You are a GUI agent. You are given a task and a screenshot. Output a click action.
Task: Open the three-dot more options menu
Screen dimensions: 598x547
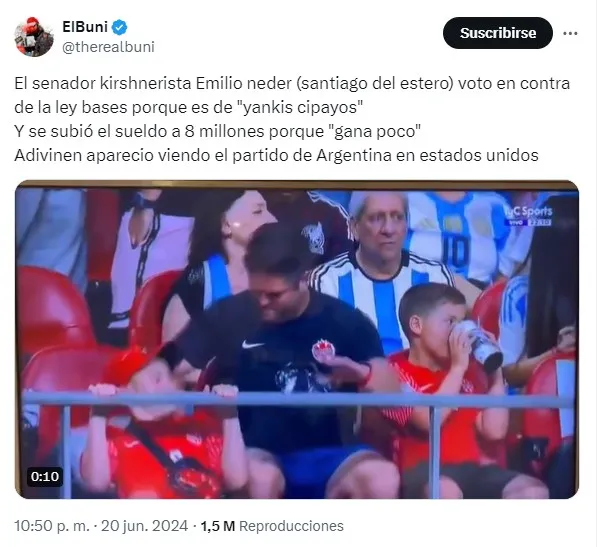pos(570,34)
